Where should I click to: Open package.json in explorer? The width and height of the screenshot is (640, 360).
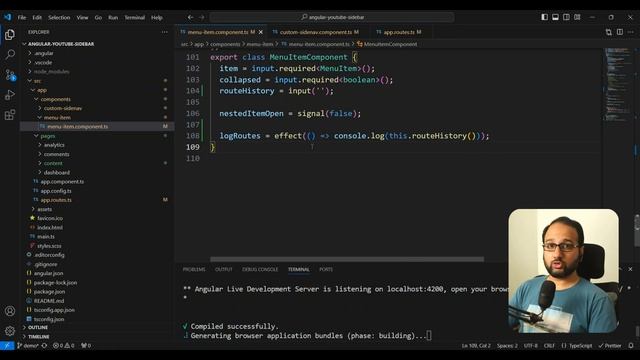(49, 291)
